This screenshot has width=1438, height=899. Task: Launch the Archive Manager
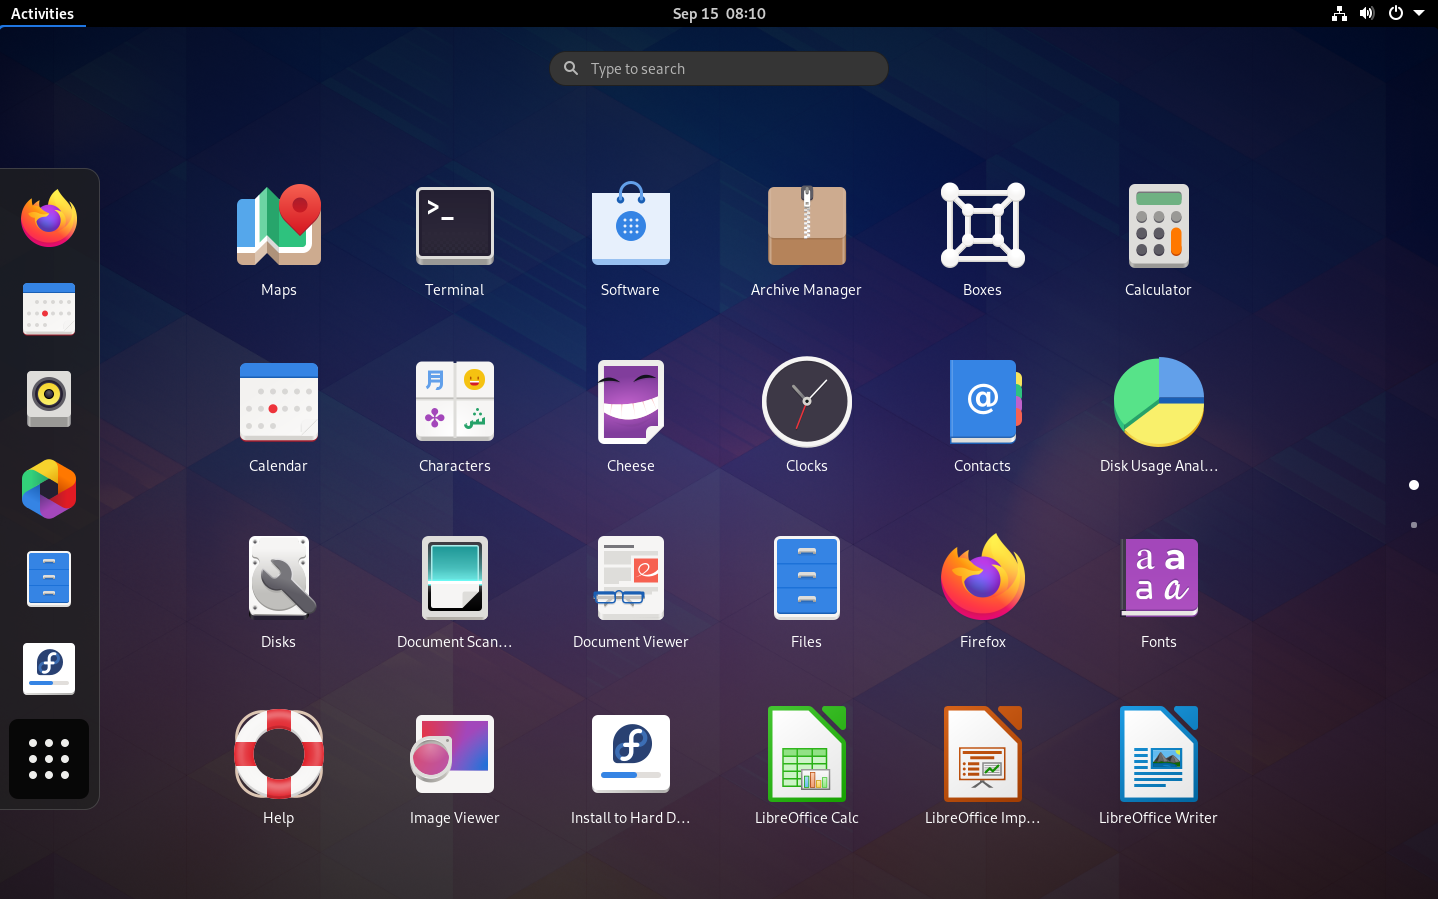click(x=806, y=226)
